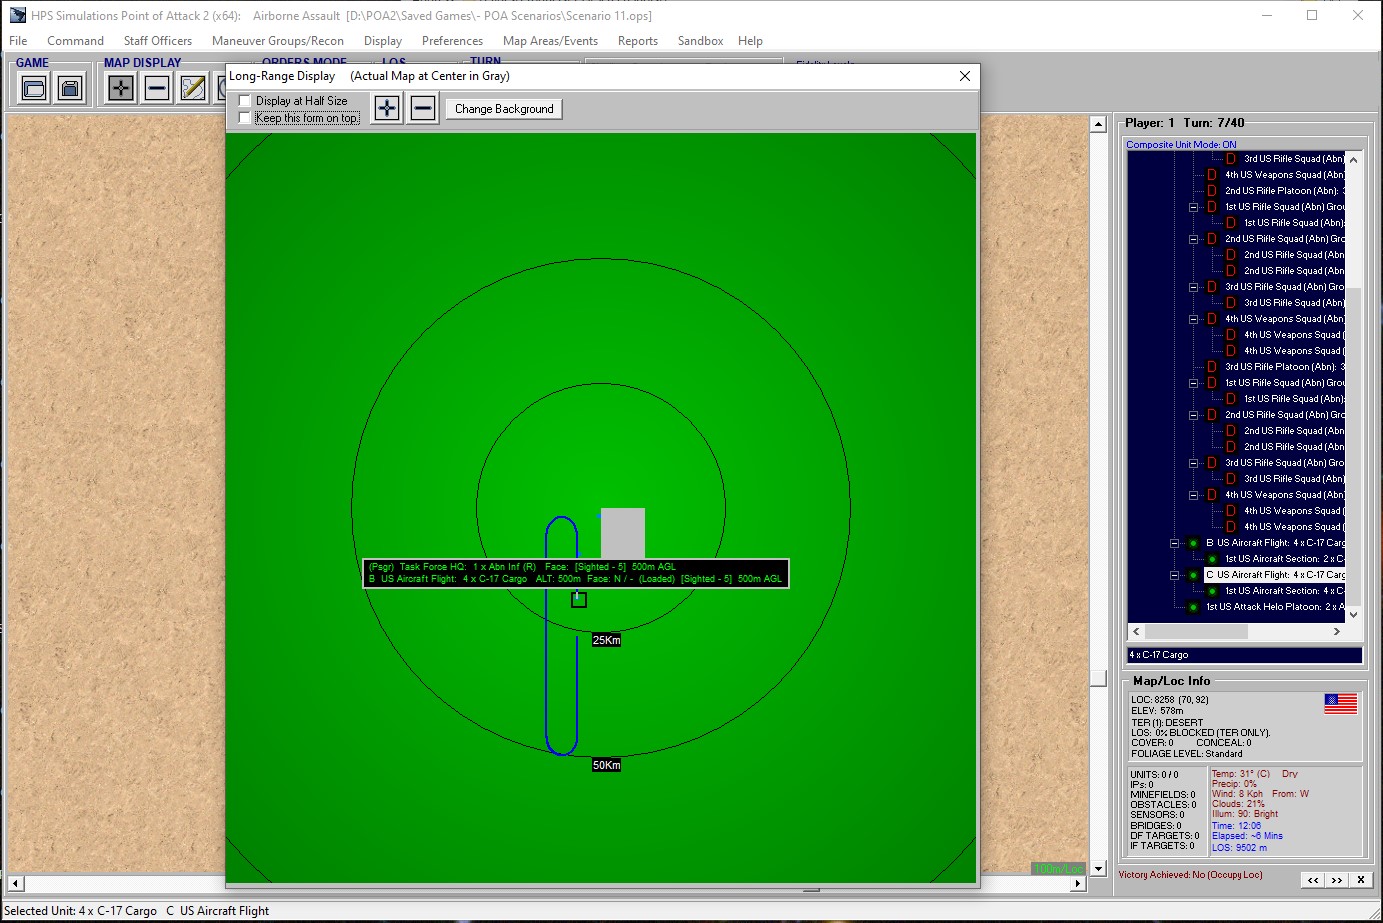Open the Display menu
1383x923 pixels.
pos(383,41)
